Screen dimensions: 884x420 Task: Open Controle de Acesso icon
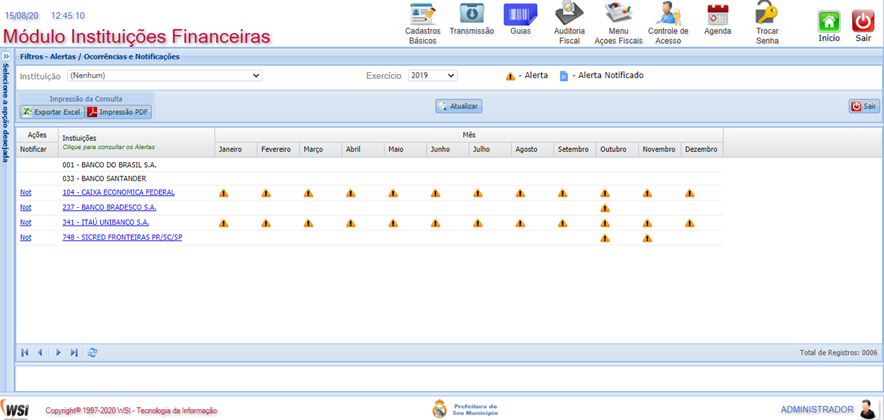[668, 14]
